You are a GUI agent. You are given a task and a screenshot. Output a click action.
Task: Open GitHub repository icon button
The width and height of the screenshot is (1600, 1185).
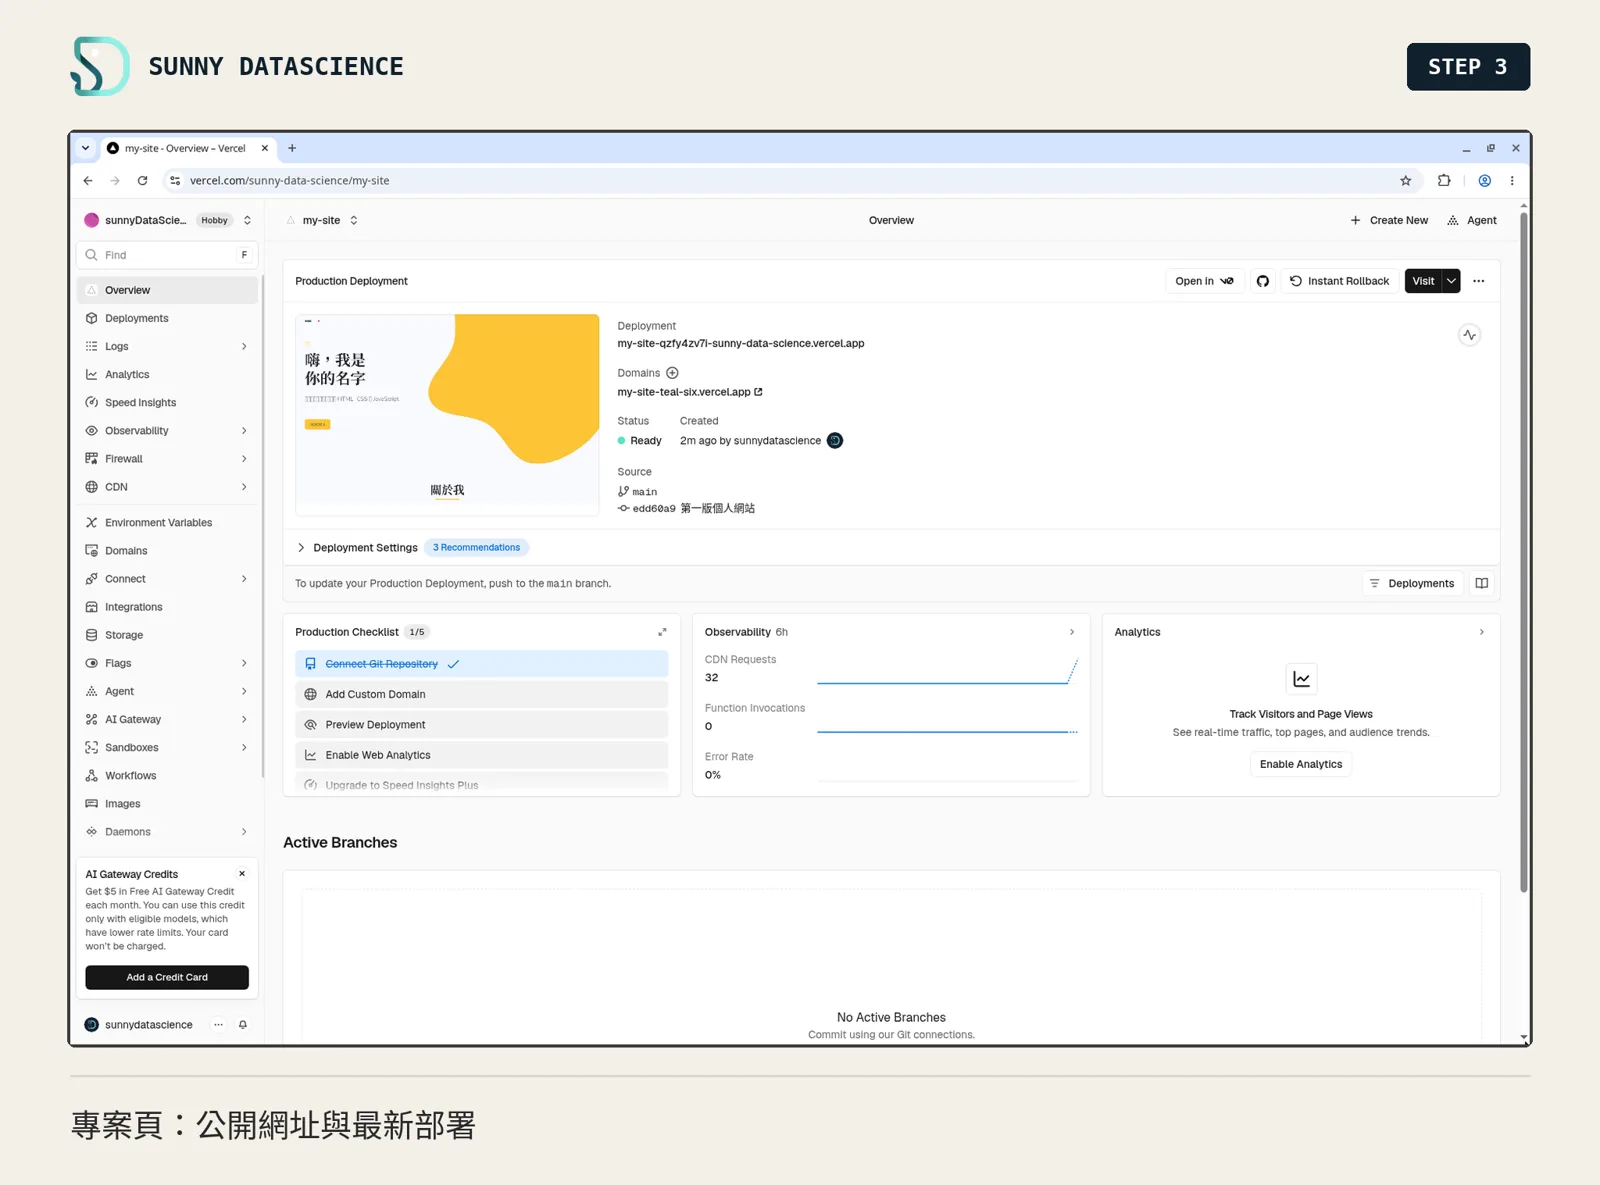coord(1262,281)
